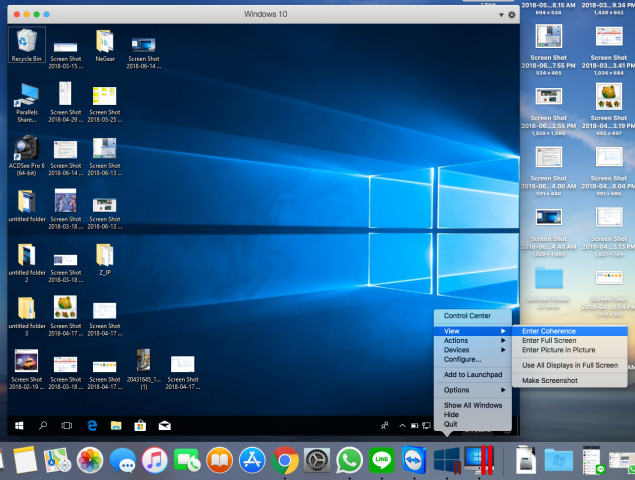Open the Z_JP folder icon

click(105, 259)
